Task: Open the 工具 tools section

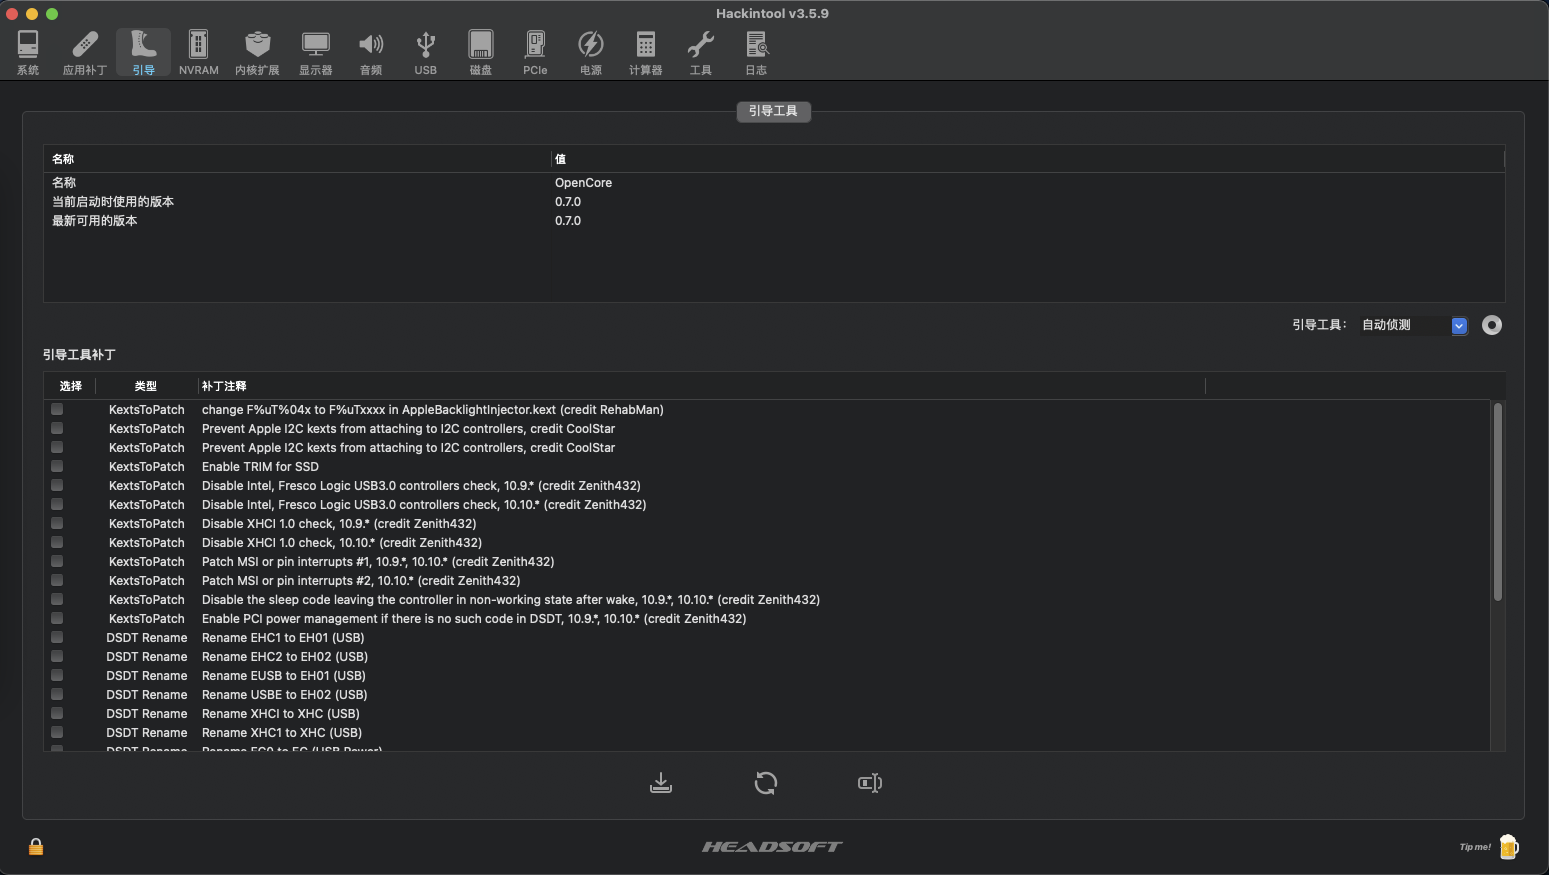Action: click(701, 52)
